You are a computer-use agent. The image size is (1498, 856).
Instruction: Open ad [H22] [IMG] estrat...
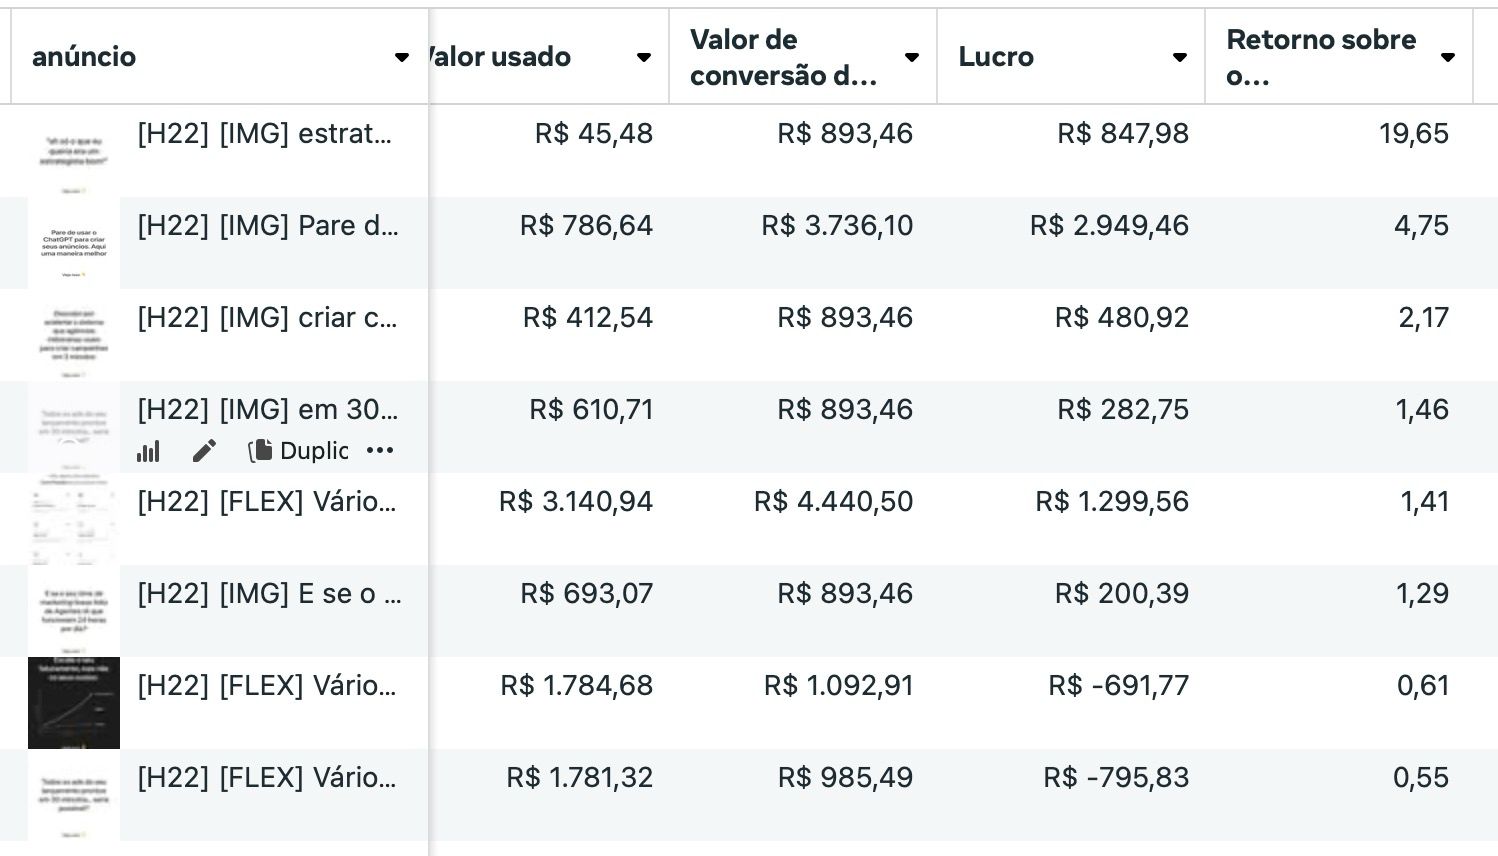click(x=264, y=133)
